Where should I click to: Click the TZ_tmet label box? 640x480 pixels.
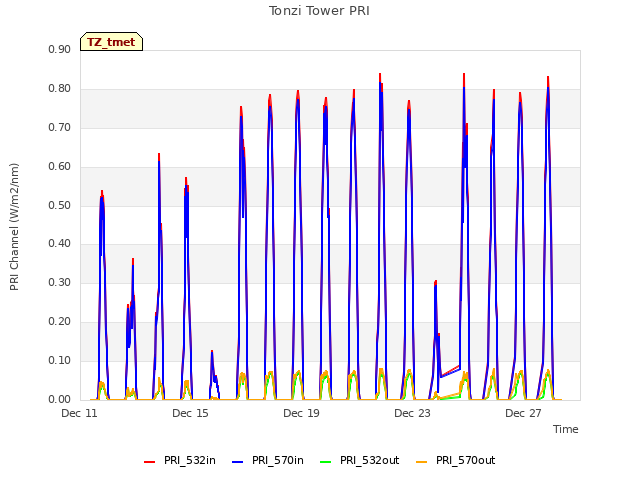[x=111, y=42]
